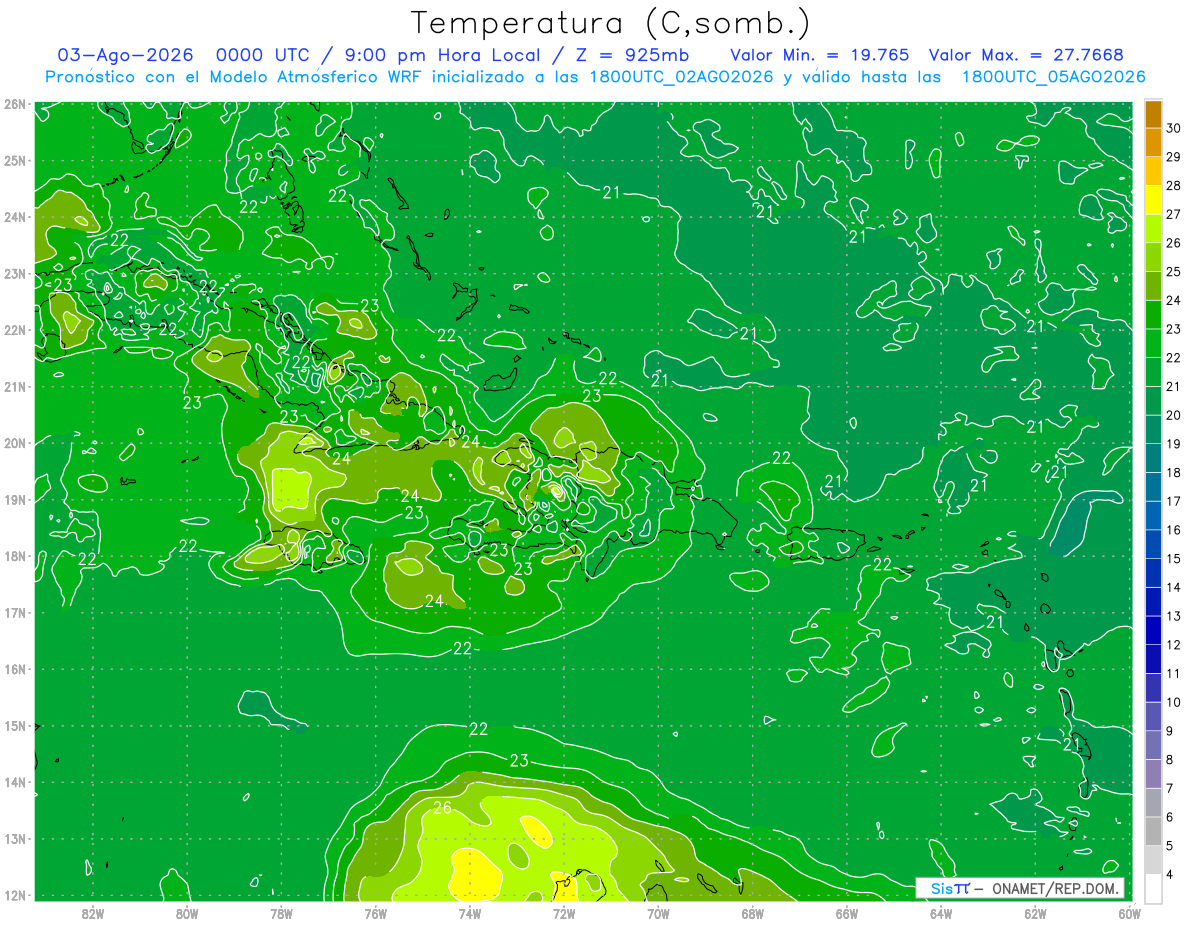Click the valid-until time "1800UTC_05AGO2026"

tap(1053, 77)
